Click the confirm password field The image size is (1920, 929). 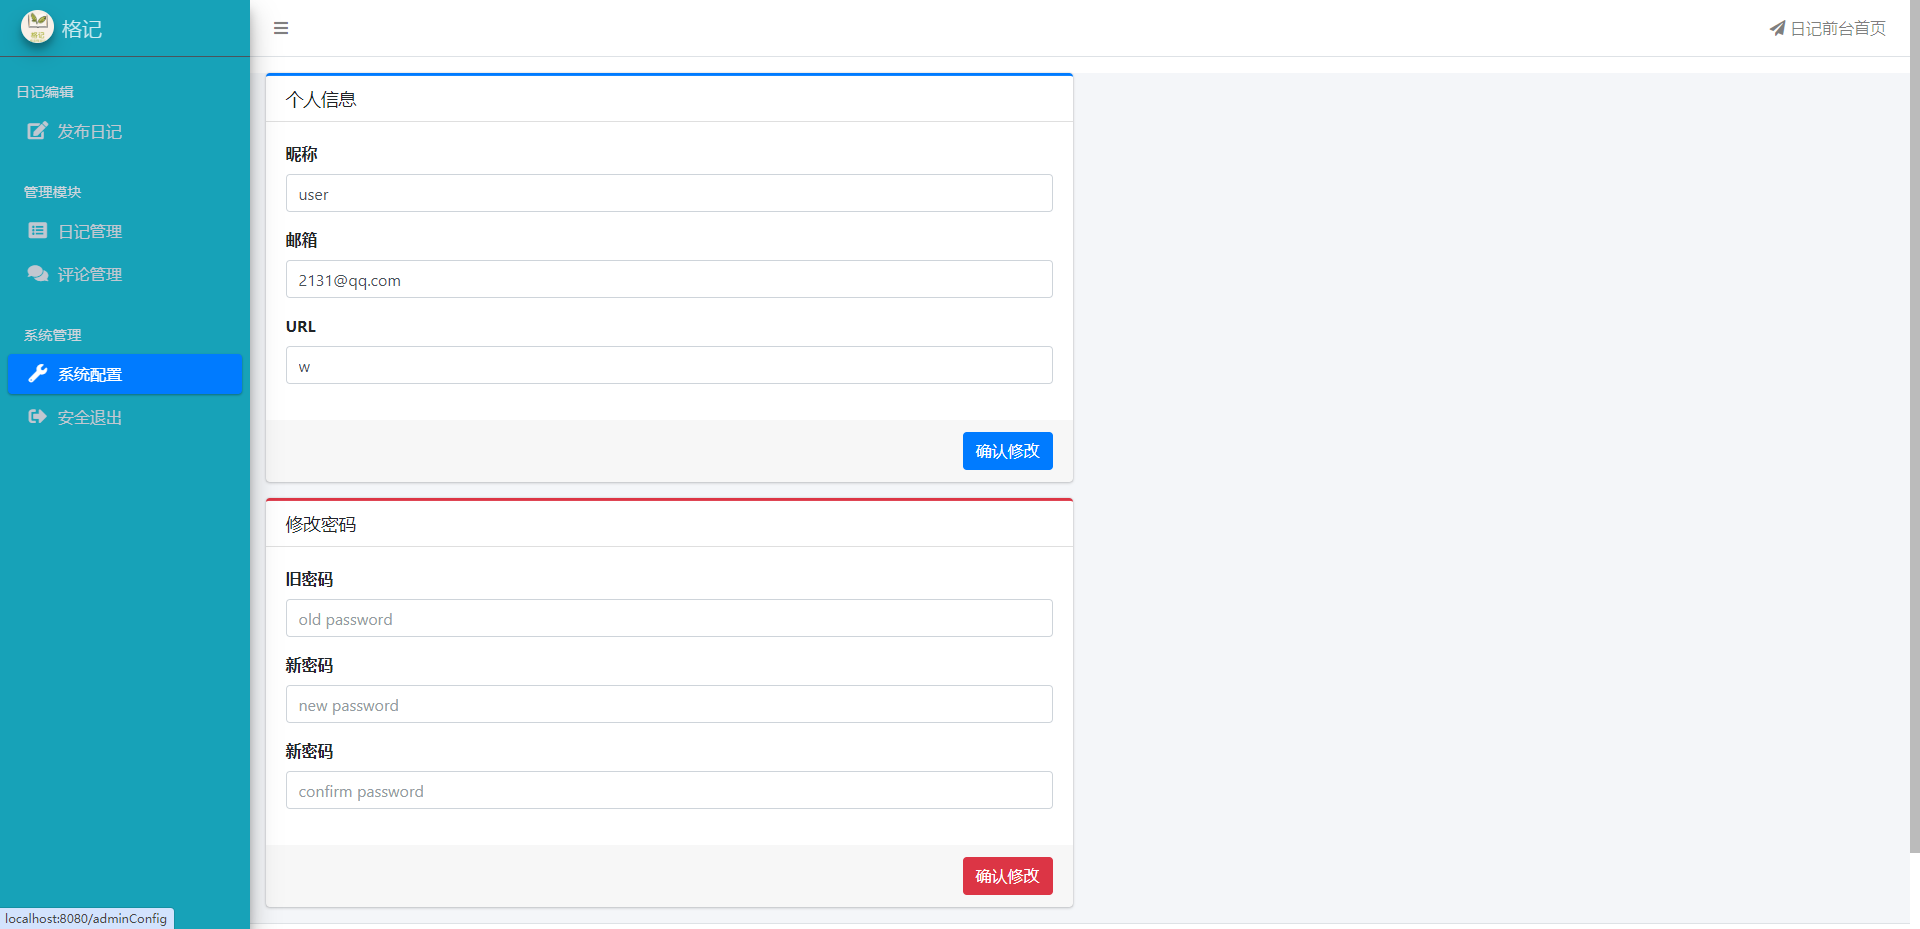click(x=669, y=790)
